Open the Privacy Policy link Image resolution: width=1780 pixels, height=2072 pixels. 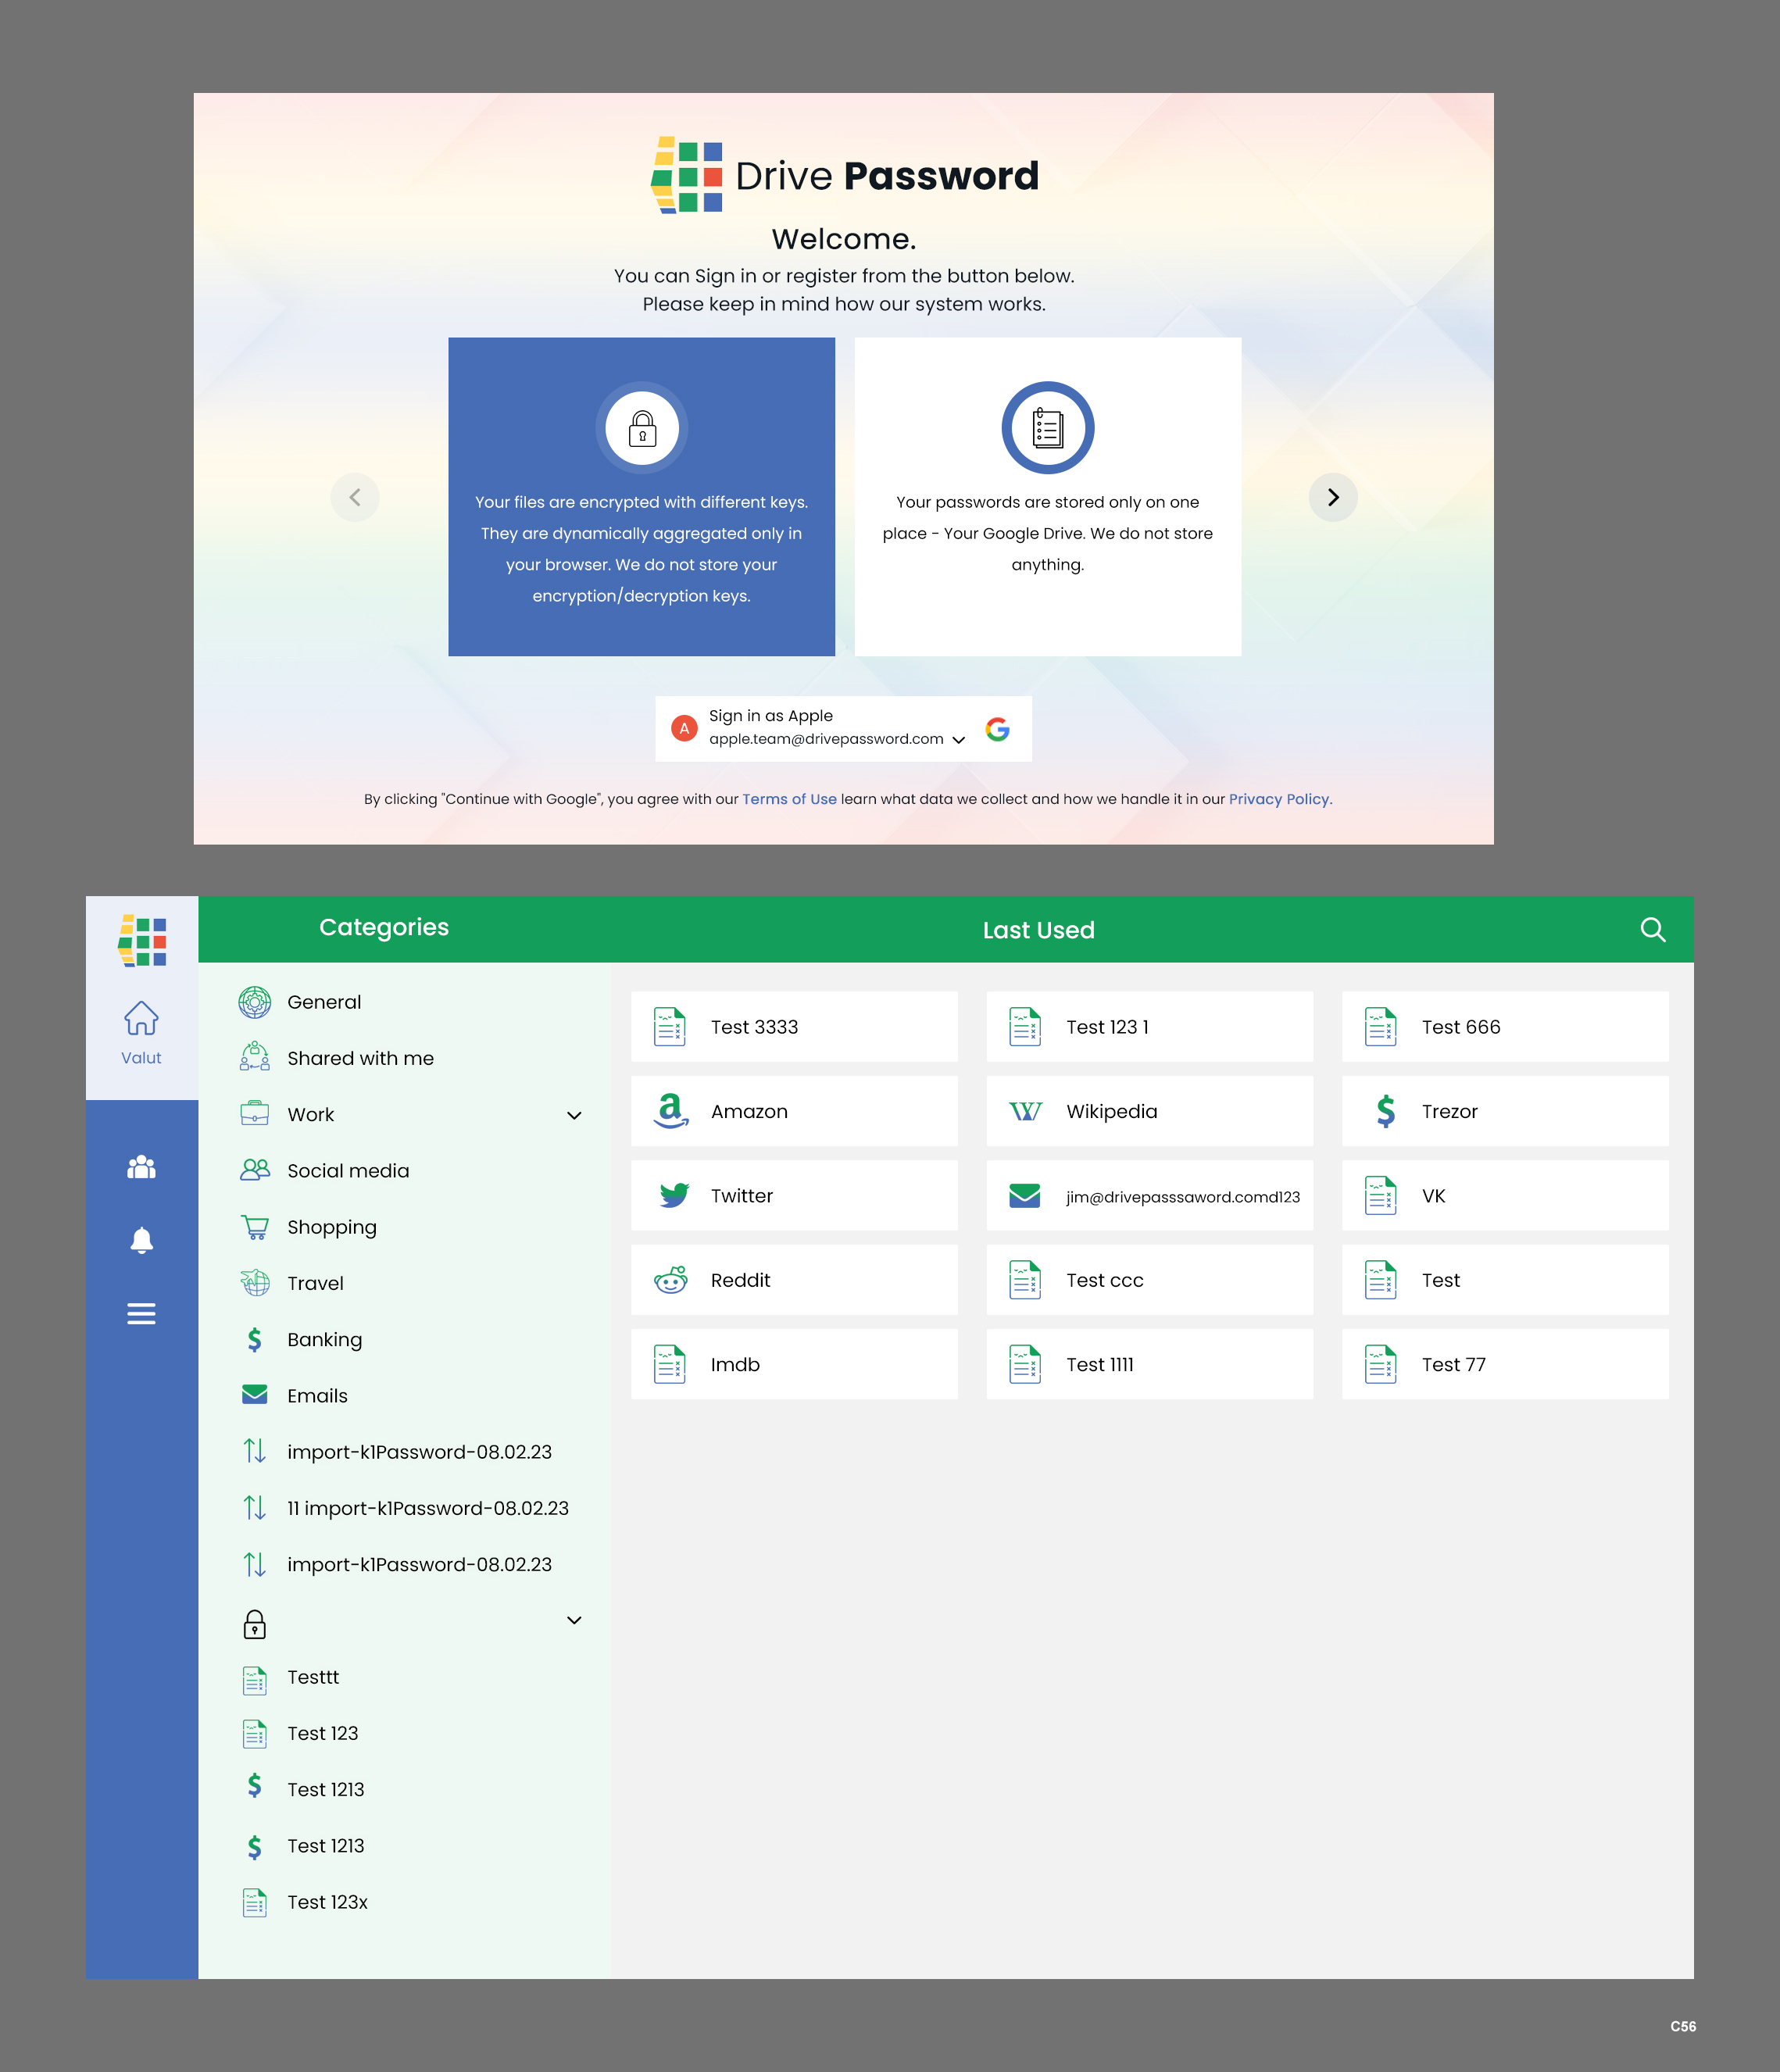click(1278, 799)
